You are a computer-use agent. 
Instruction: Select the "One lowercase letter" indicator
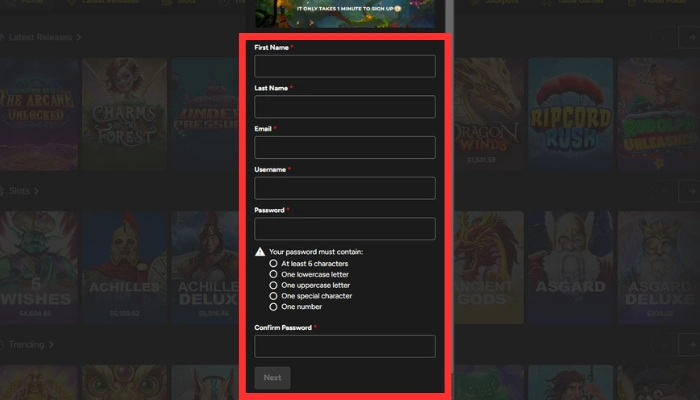click(x=274, y=274)
